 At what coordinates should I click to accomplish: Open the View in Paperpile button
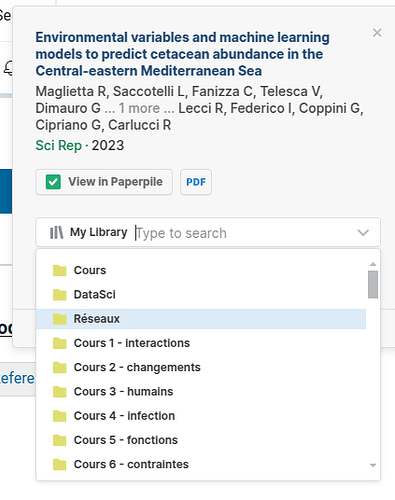point(104,182)
